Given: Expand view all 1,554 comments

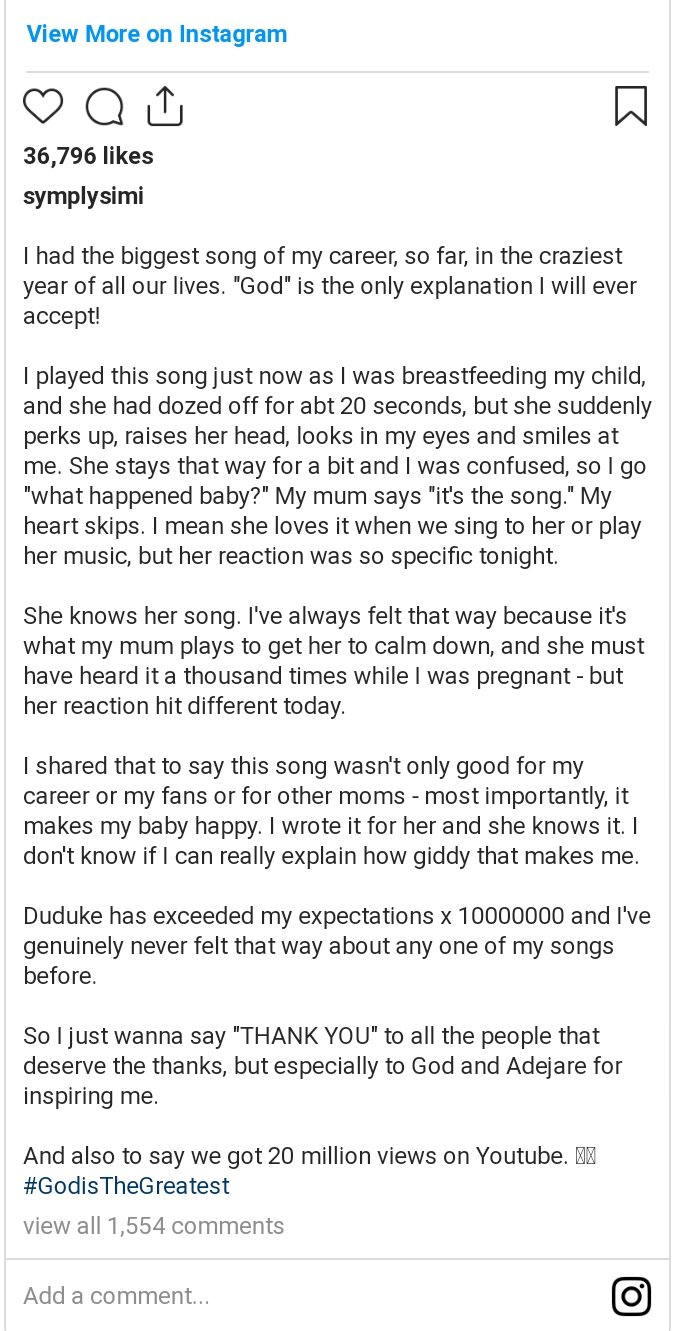Looking at the screenshot, I should tap(154, 1226).
